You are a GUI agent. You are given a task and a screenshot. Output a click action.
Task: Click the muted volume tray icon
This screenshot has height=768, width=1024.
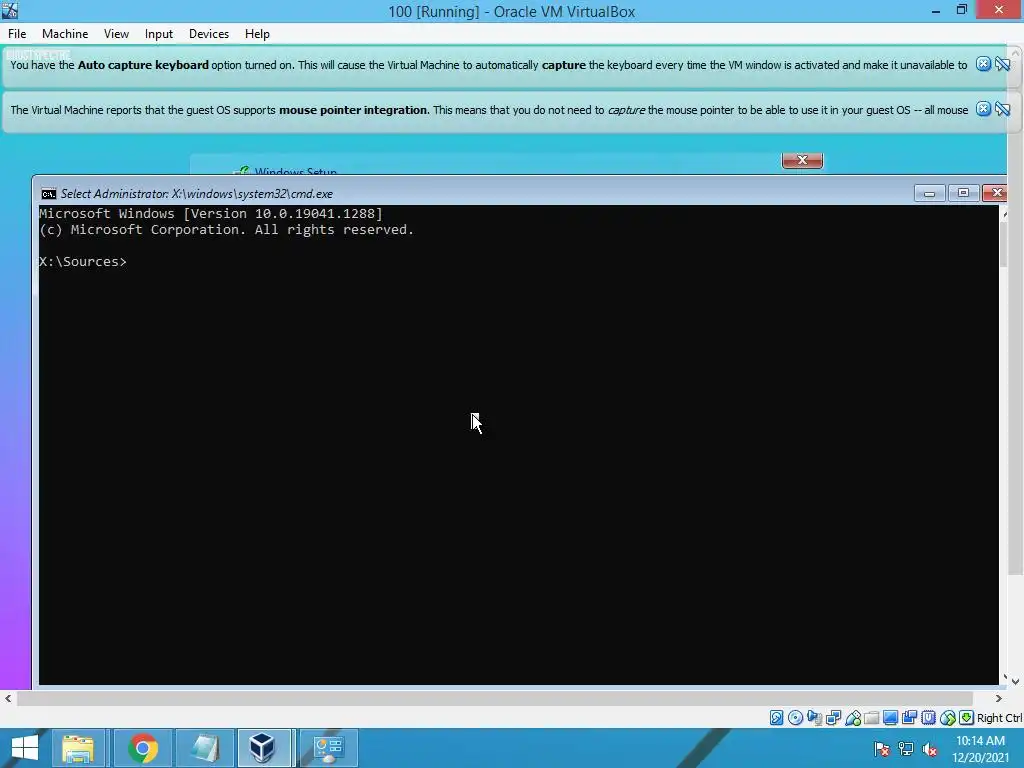[929, 749]
